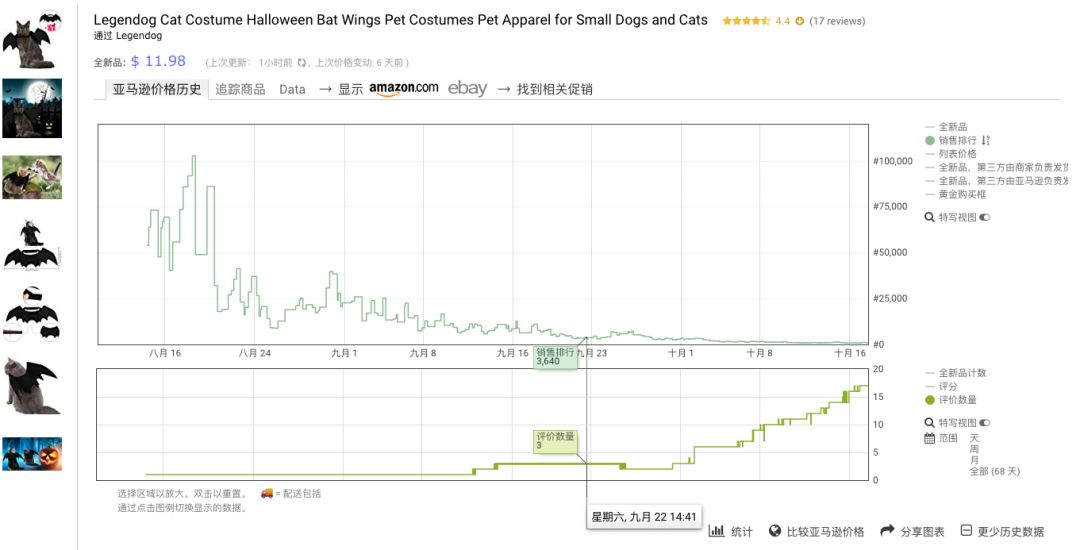
Task: Toggle 评价数量 series in the legend
Action: [957, 400]
